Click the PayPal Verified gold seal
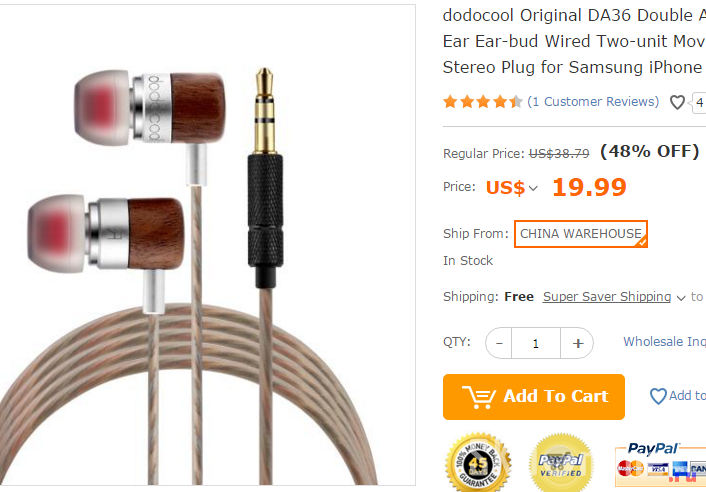 (561, 463)
